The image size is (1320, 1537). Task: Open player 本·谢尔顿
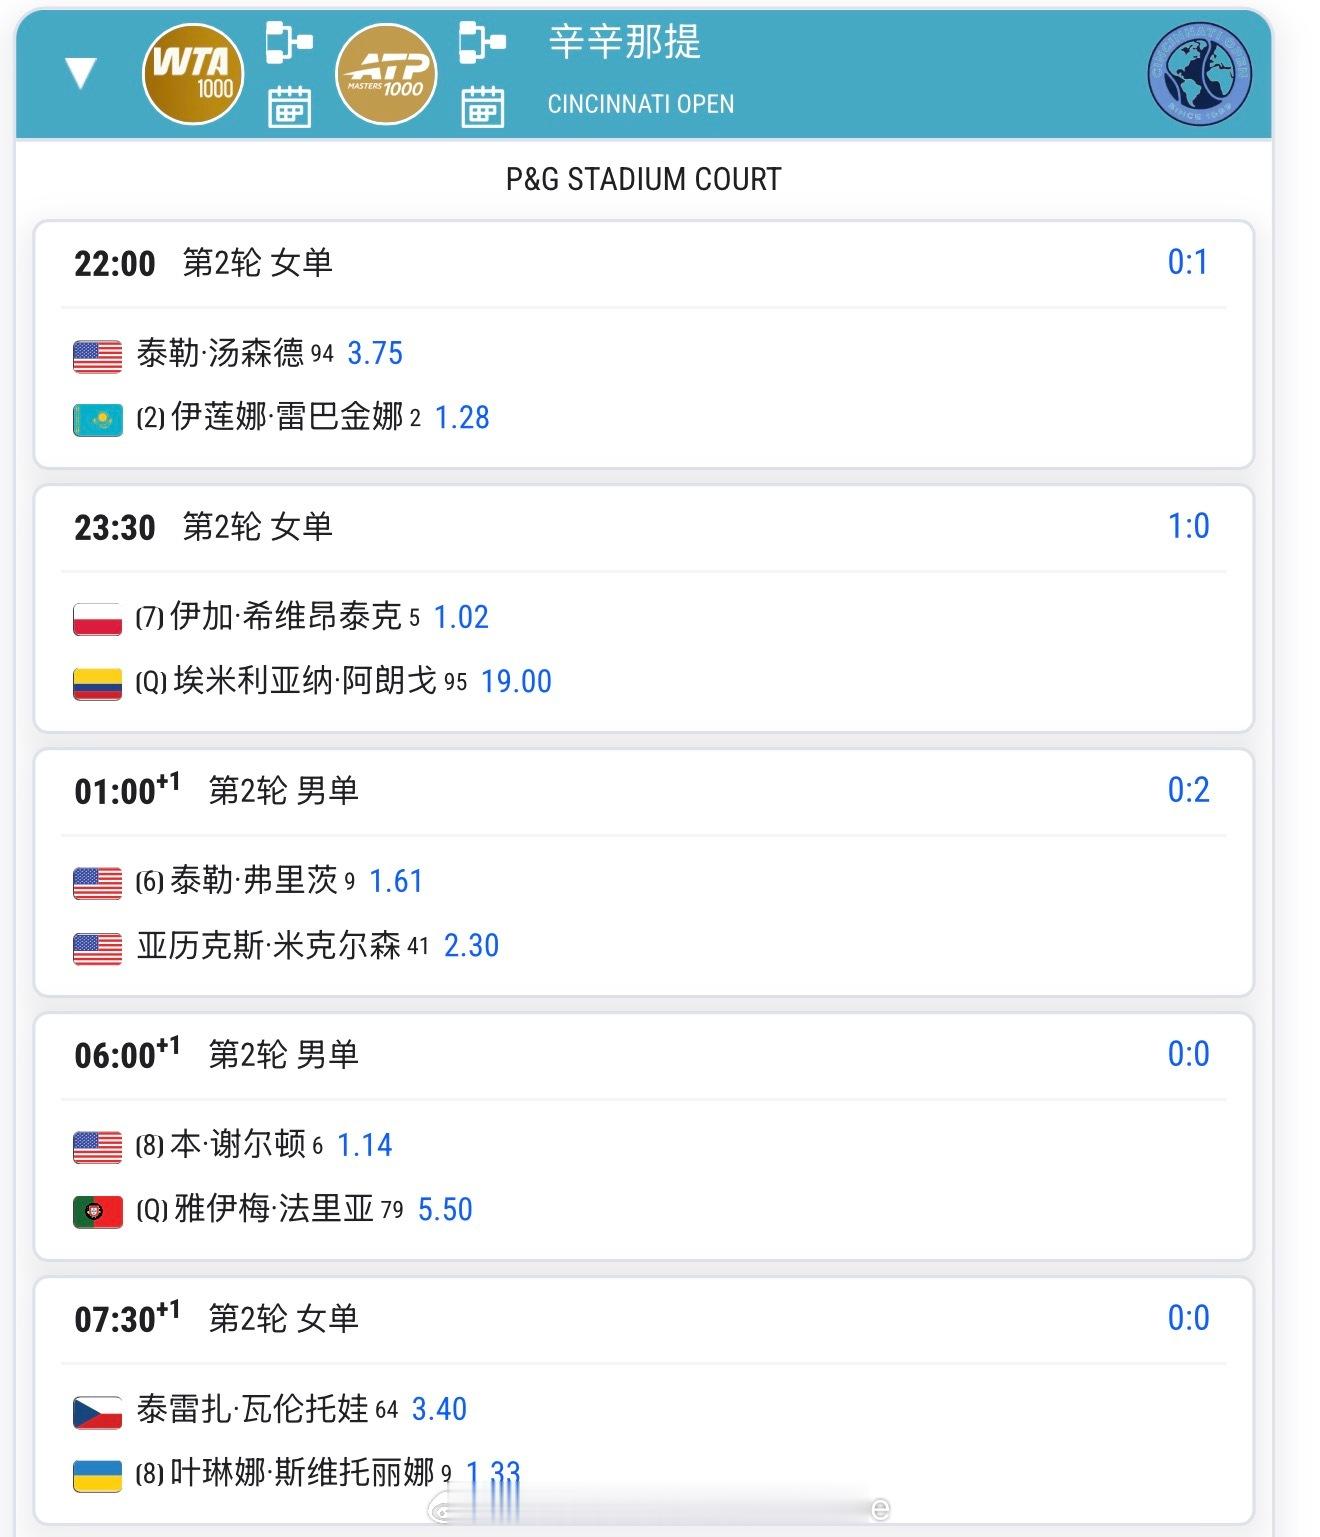click(238, 1144)
